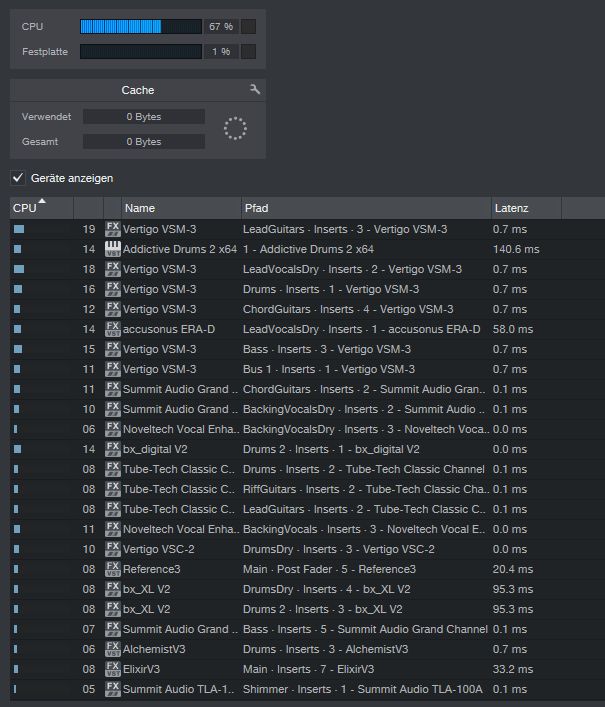Click FX icon of RiffGuitars Tube-Tech Classic

113,489
